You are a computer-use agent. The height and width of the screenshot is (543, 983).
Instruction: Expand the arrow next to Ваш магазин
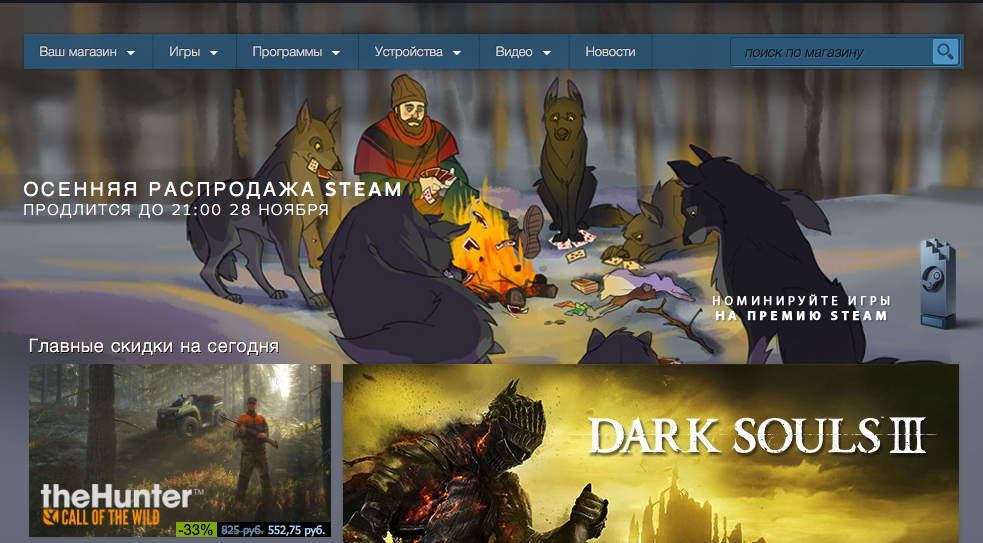131,53
